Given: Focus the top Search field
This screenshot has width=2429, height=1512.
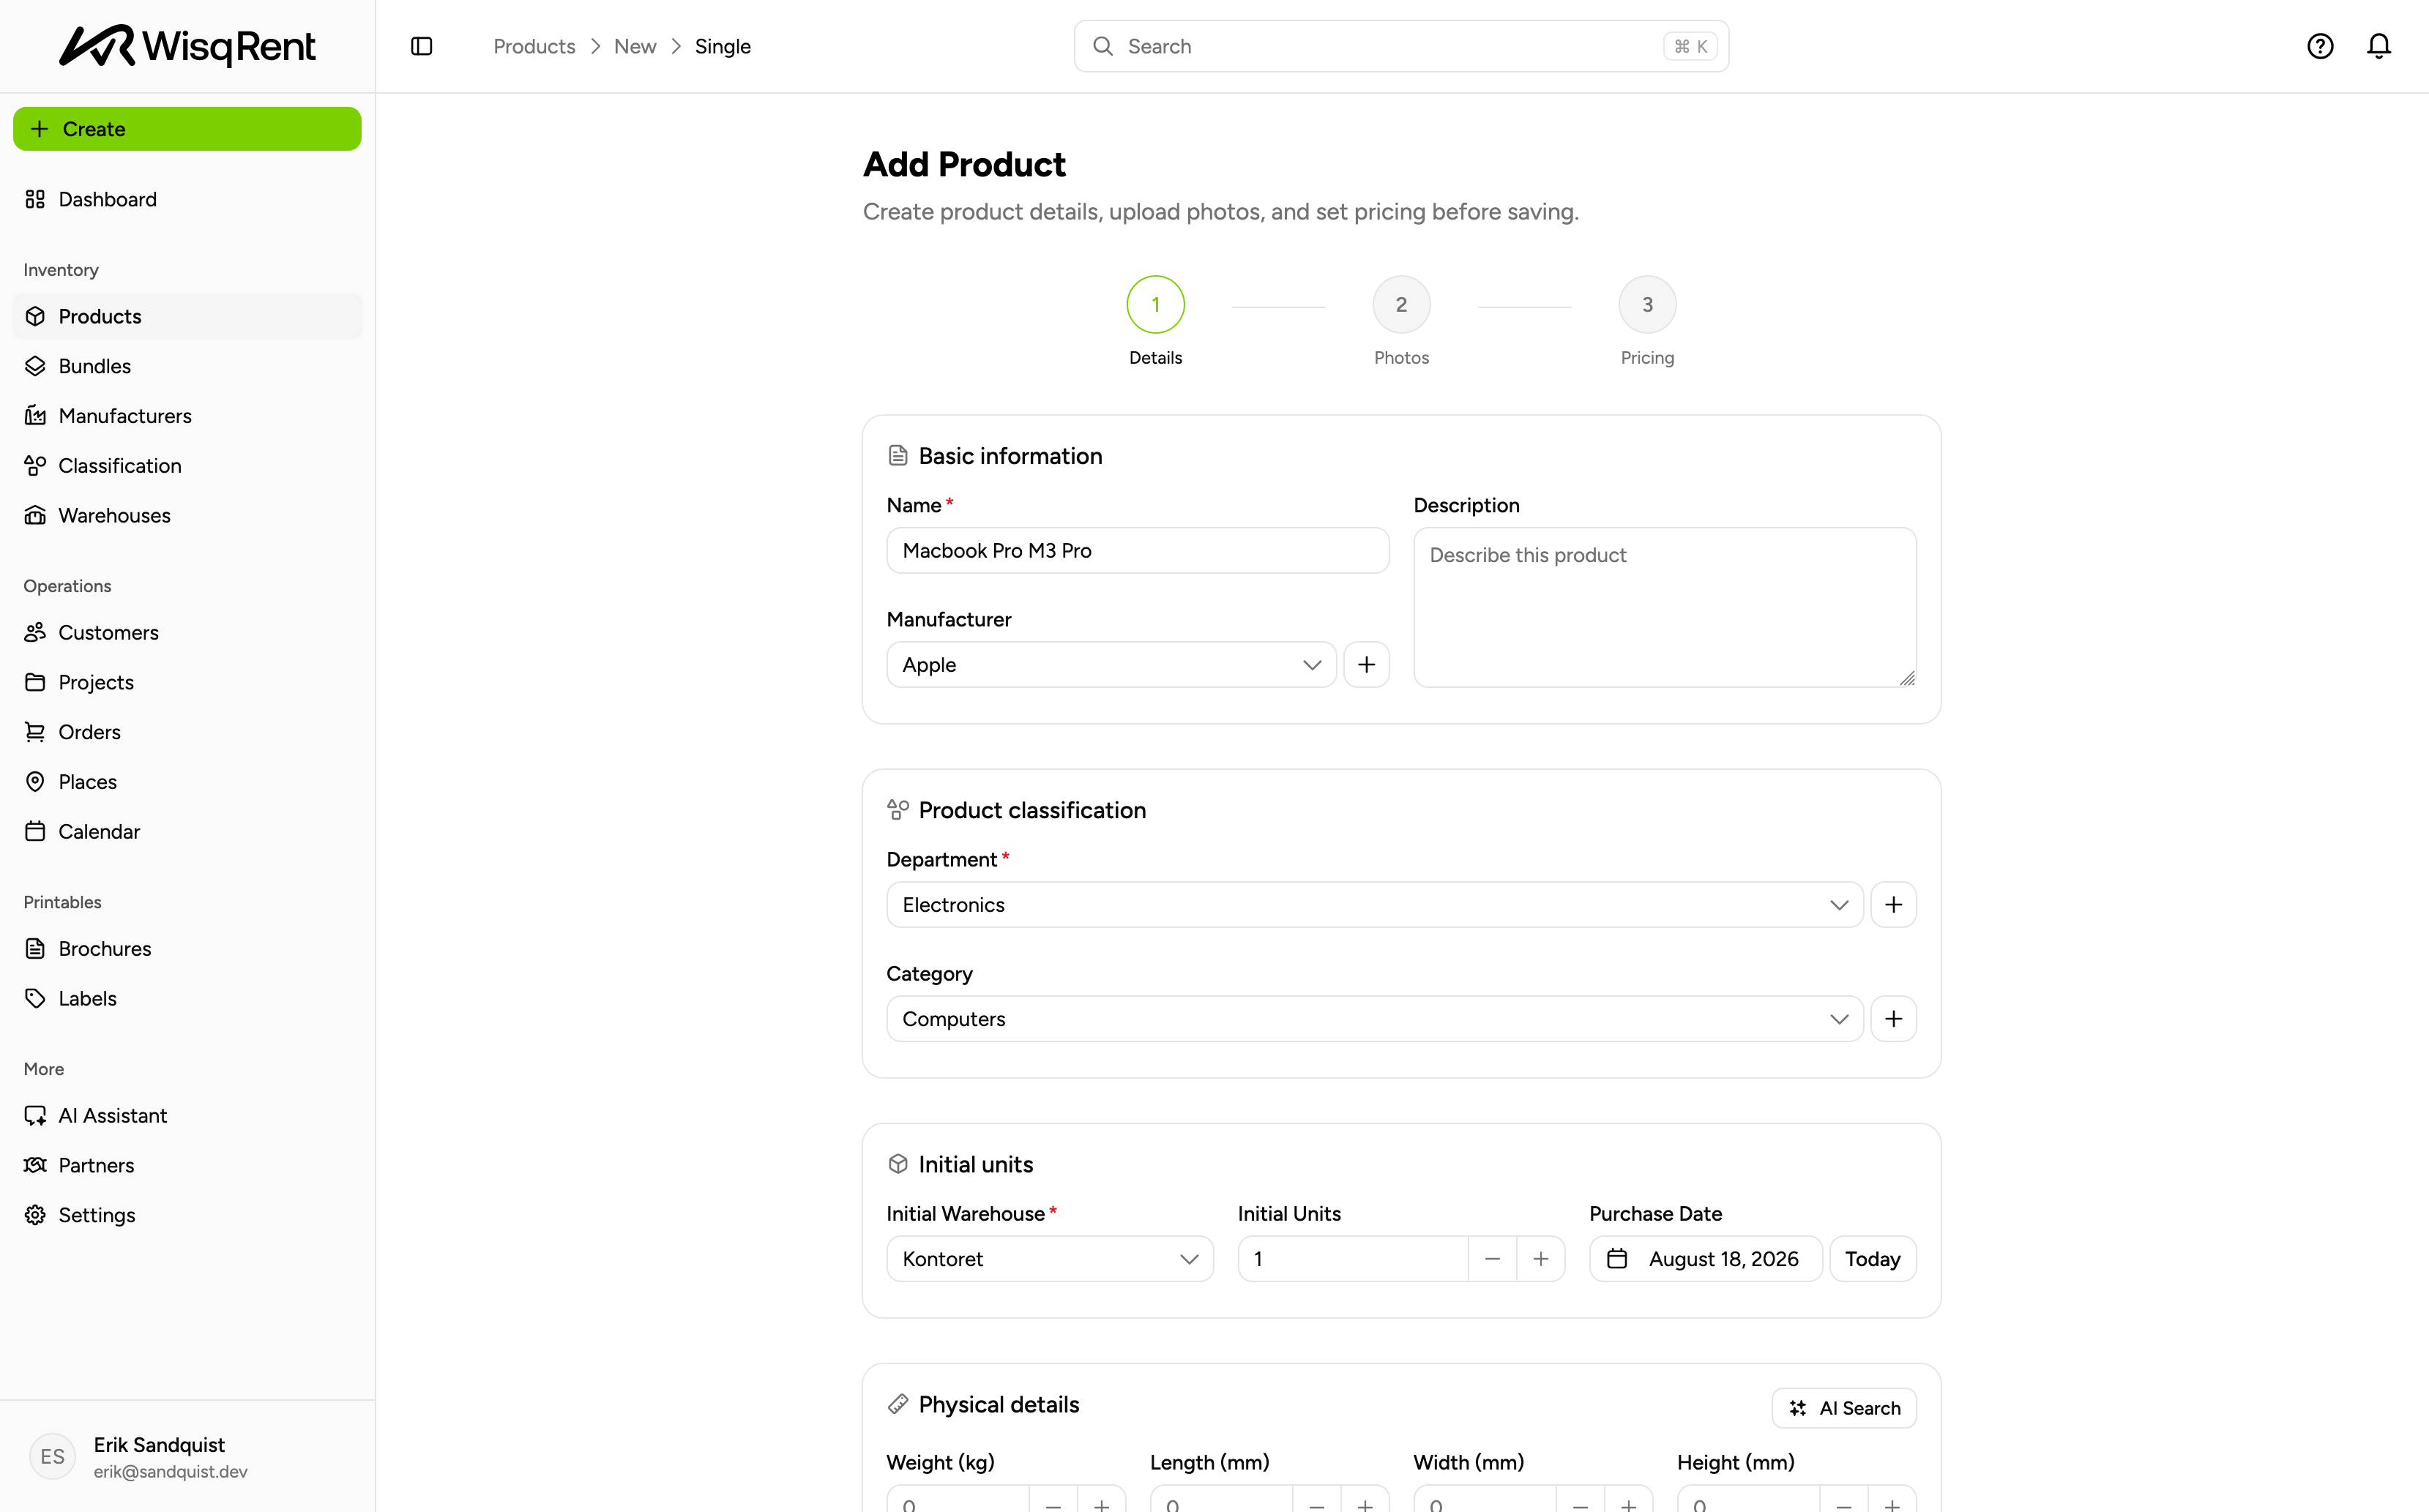Looking at the screenshot, I should click(x=1401, y=46).
